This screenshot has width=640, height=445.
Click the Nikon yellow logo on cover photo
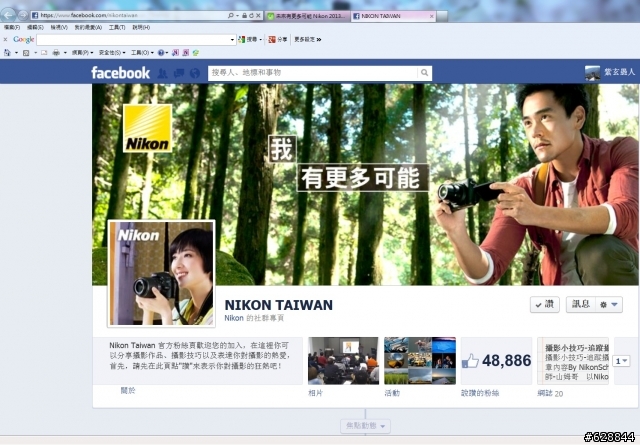(147, 128)
